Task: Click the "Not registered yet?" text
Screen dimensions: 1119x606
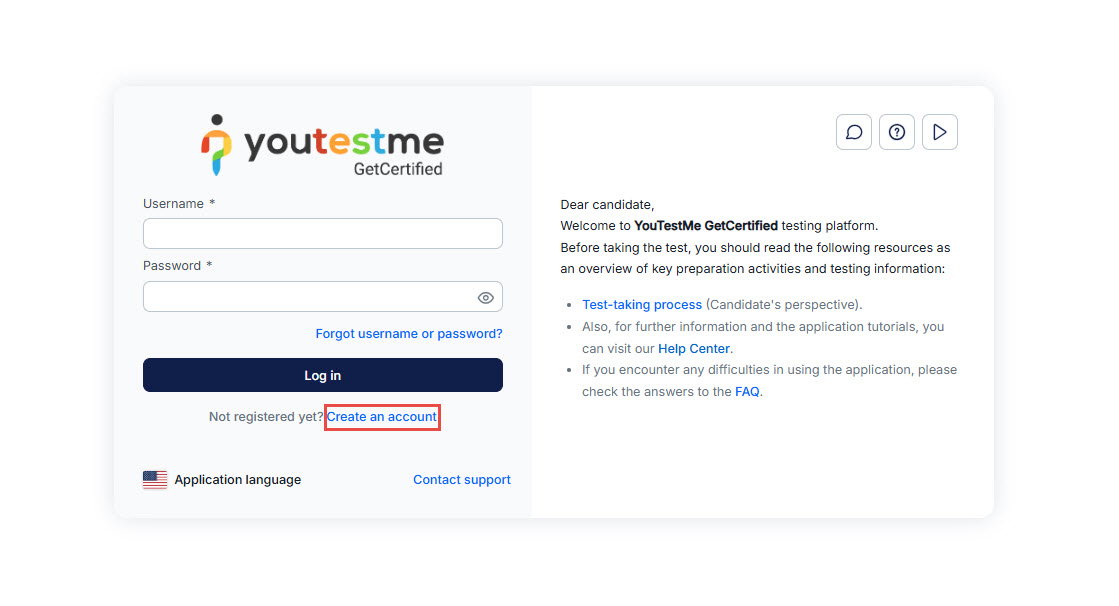Action: [x=265, y=417]
